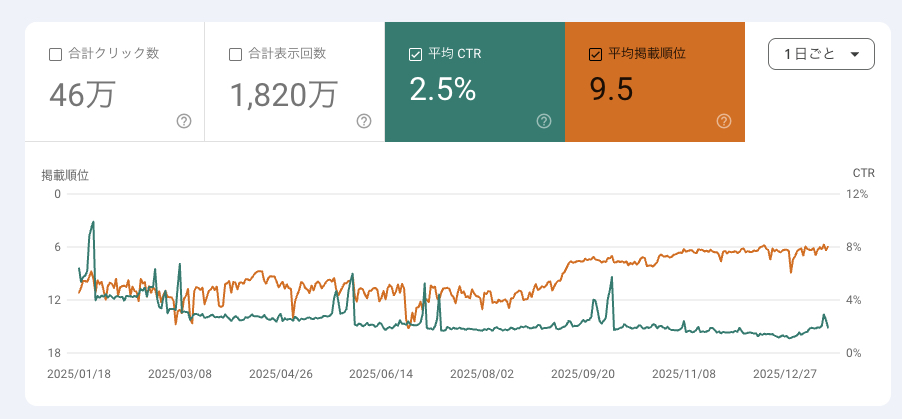Screen dimensions: 902x419
Task: Click the 平均 CTR label text
Action: click(454, 54)
